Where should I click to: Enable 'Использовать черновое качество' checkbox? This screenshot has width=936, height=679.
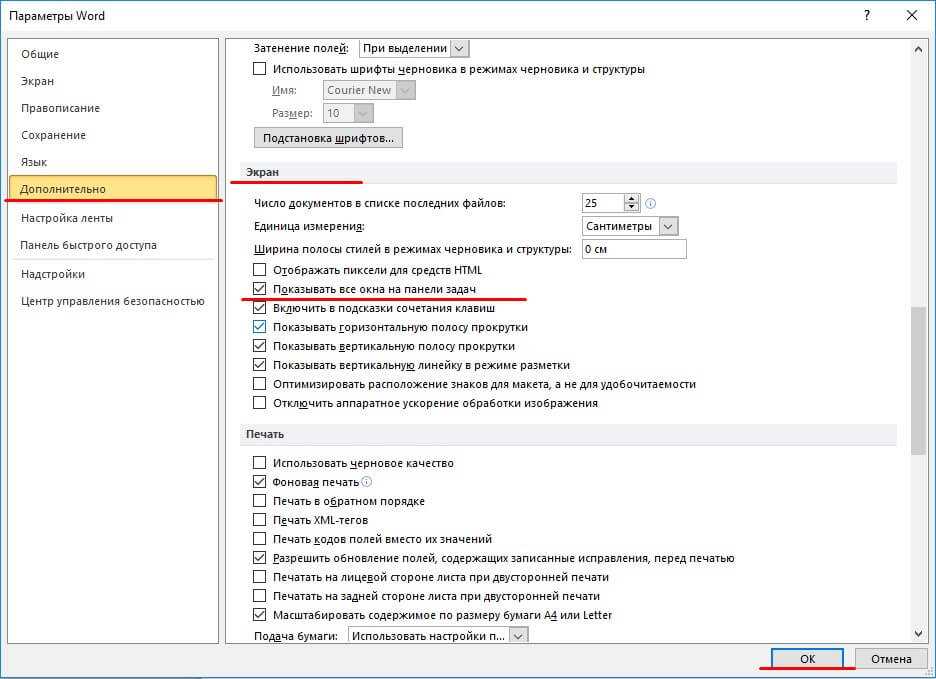coord(260,463)
